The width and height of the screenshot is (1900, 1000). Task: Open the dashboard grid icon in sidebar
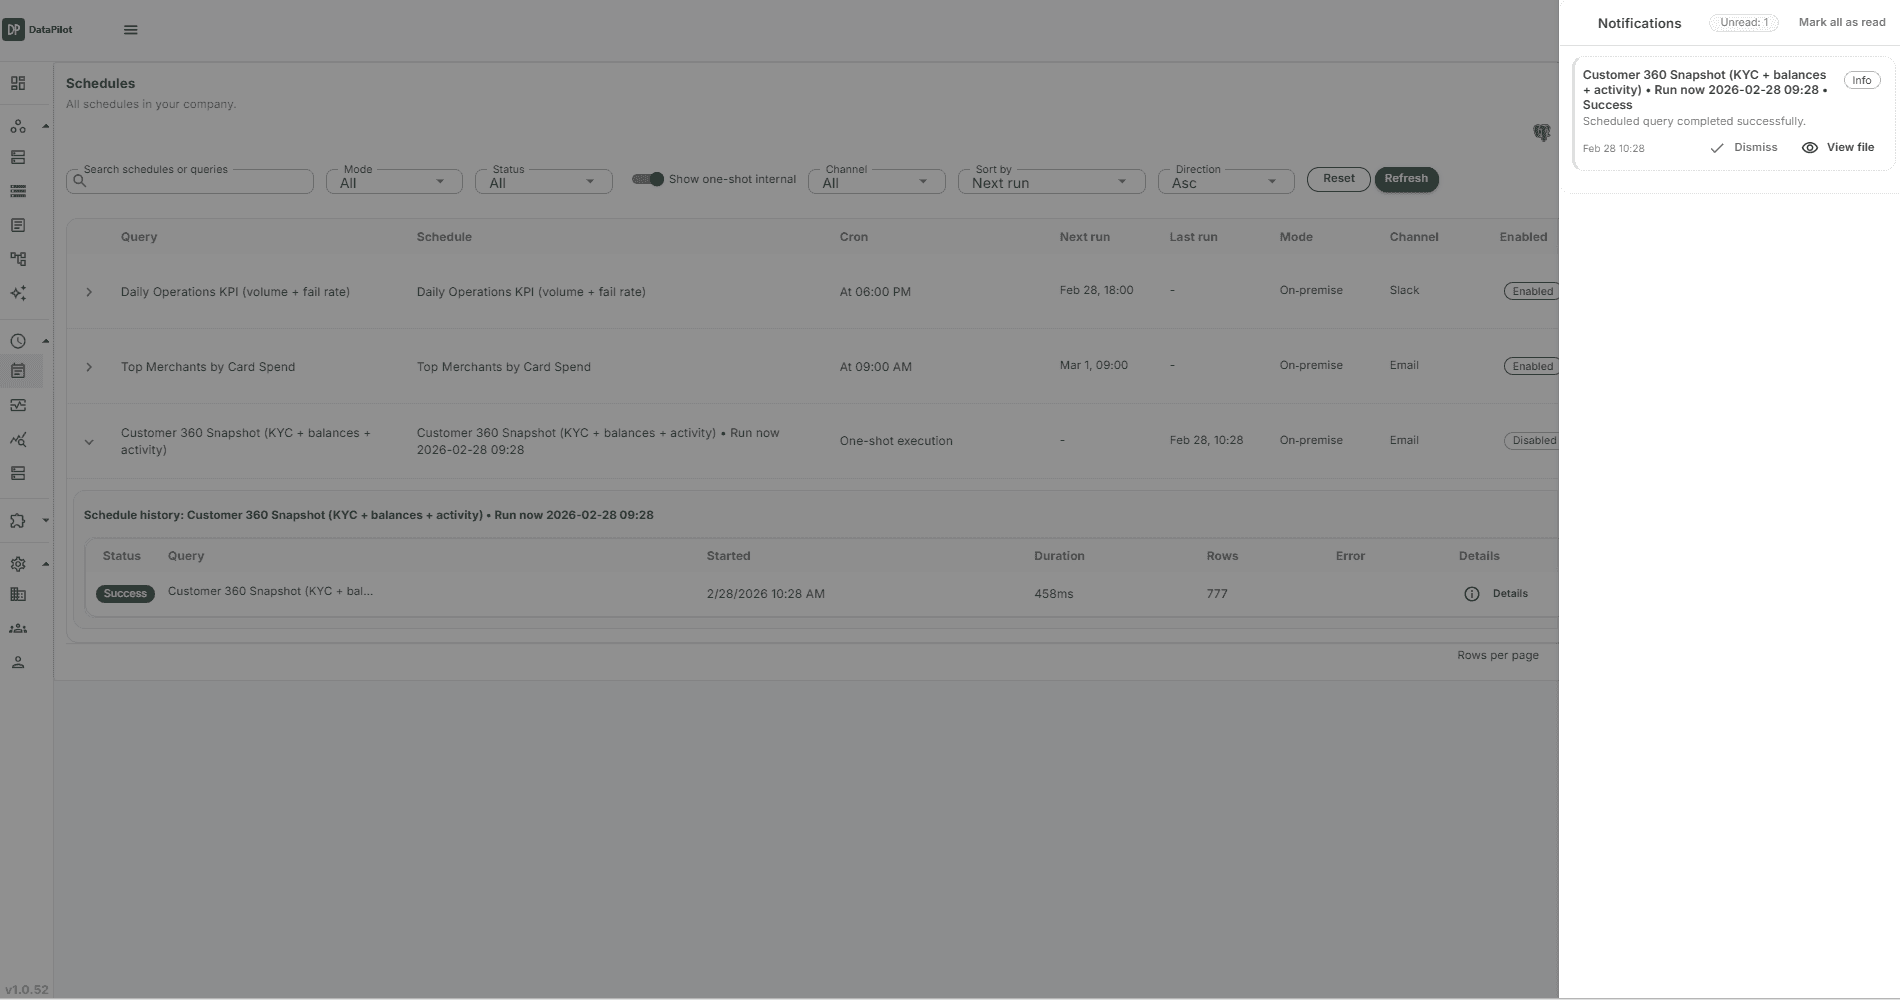point(17,83)
